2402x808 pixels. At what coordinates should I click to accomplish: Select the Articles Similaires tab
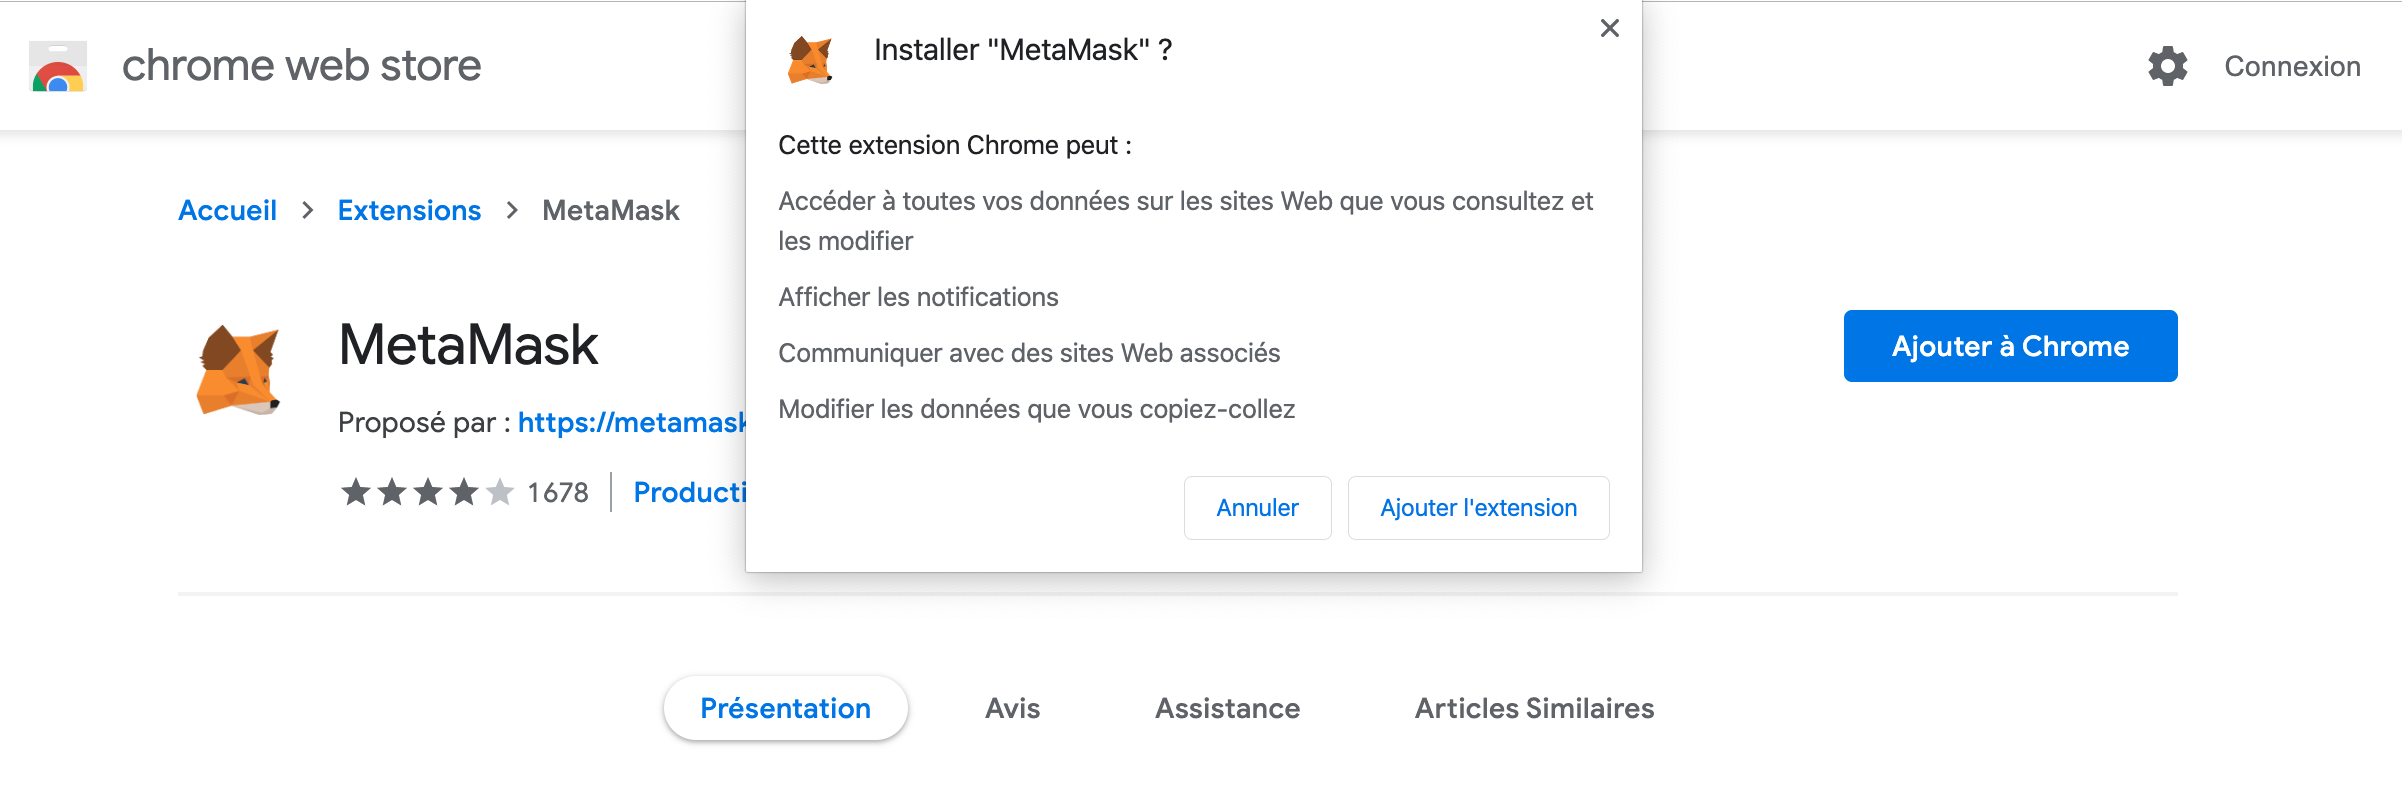tap(1534, 708)
